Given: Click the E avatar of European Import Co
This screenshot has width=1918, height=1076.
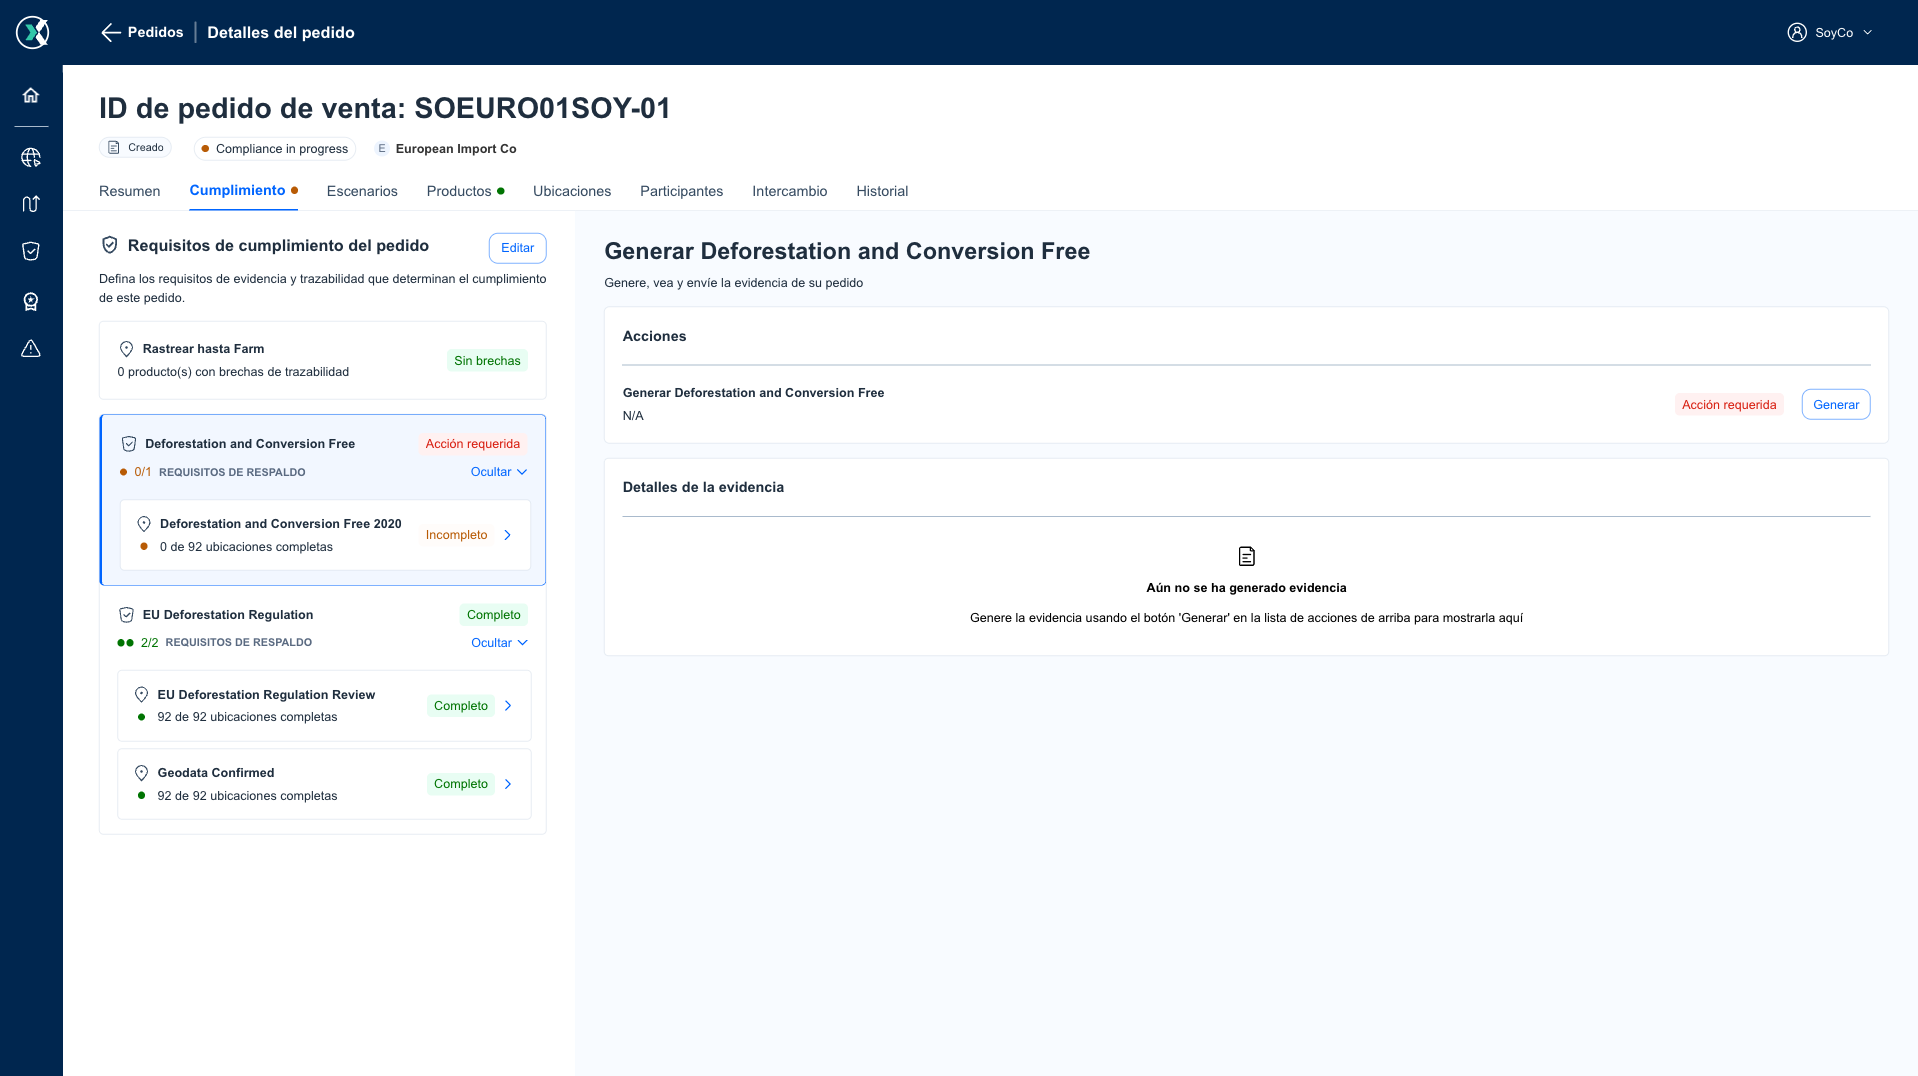Looking at the screenshot, I should pyautogui.click(x=382, y=149).
